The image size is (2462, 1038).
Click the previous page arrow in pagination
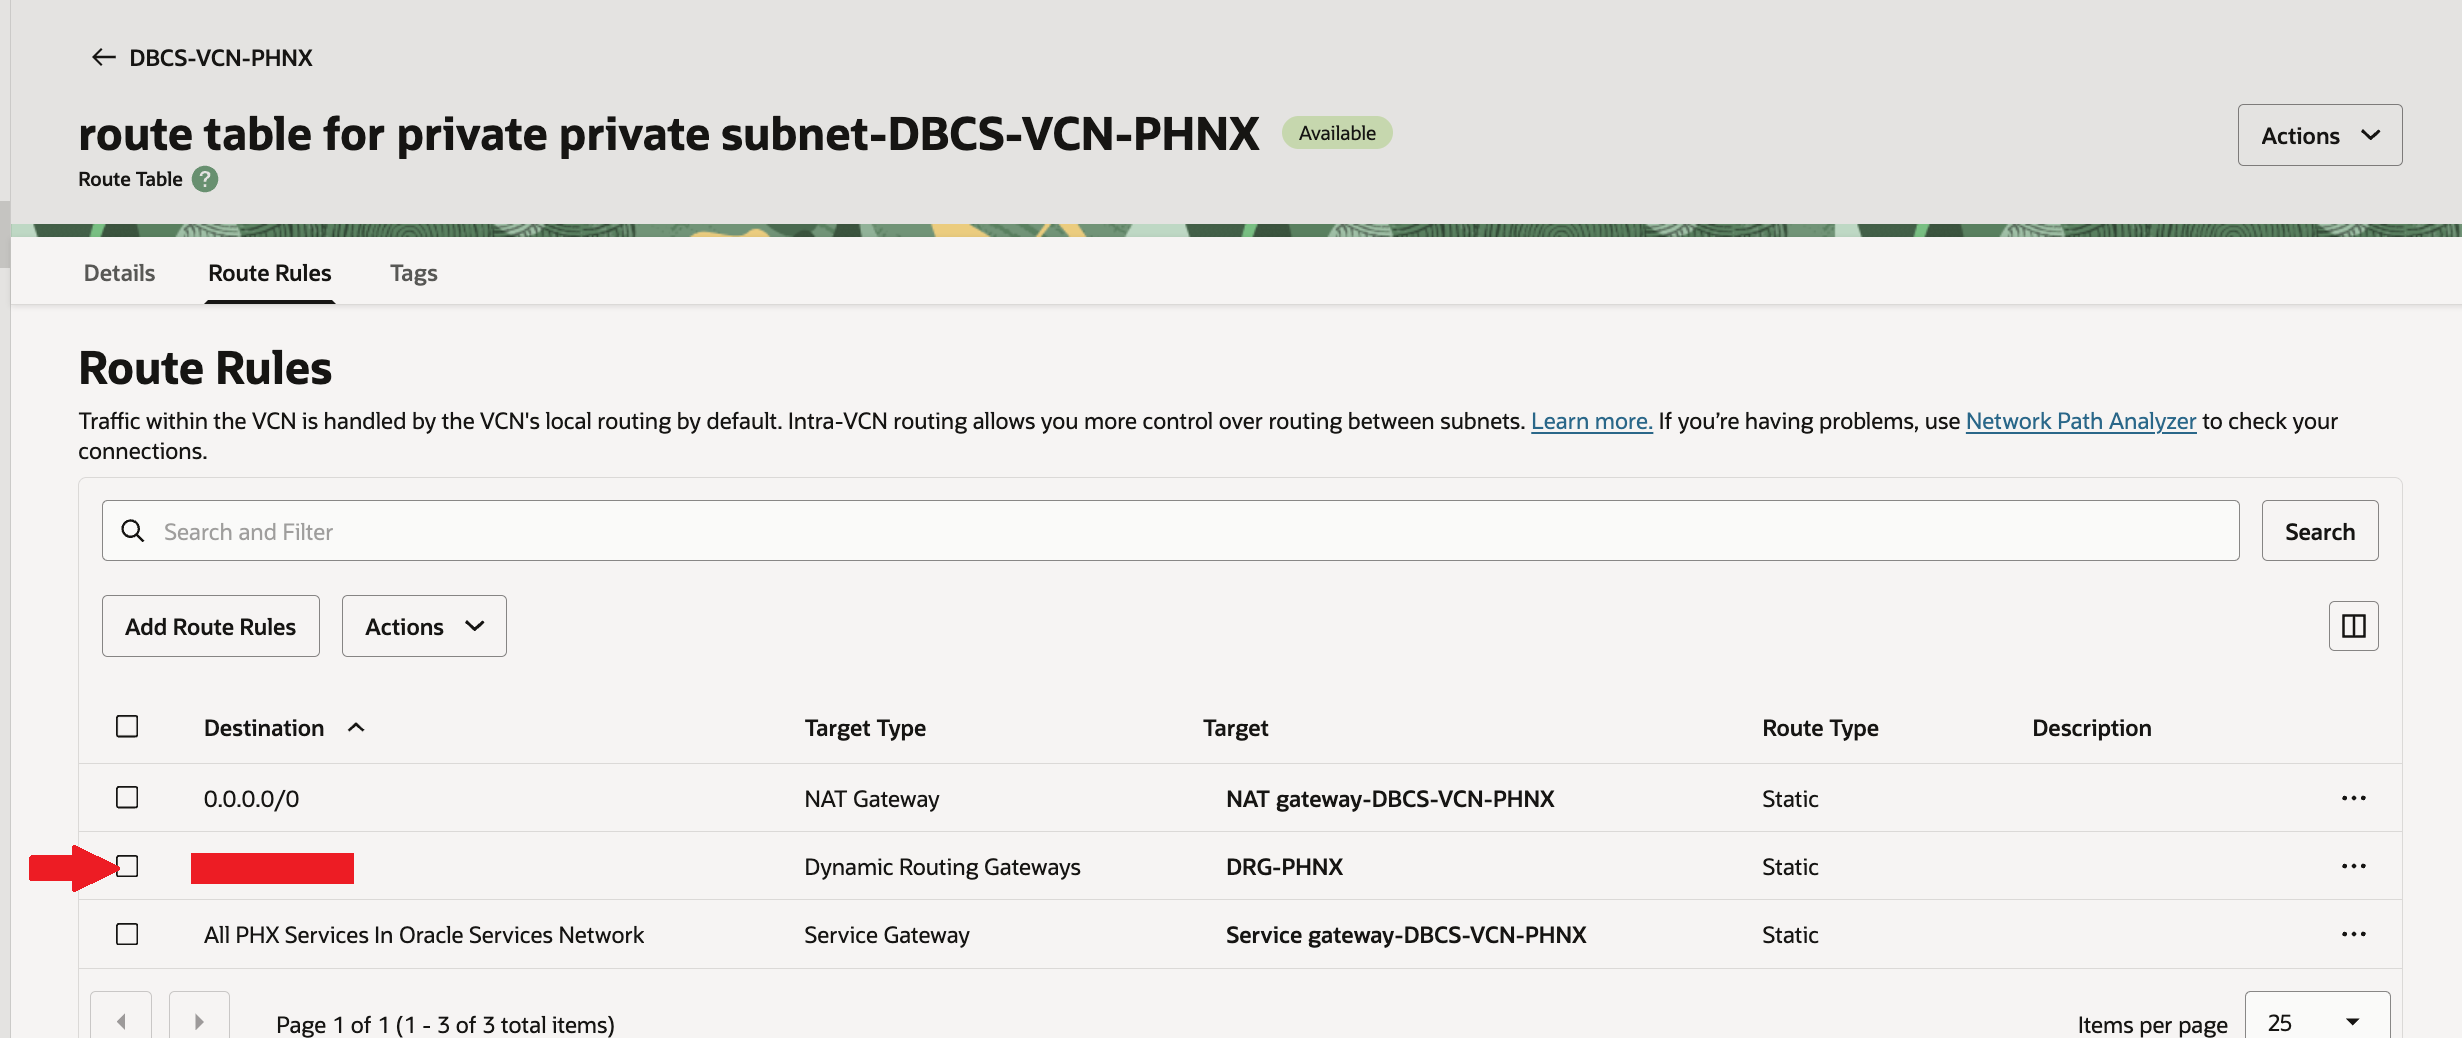point(121,1021)
